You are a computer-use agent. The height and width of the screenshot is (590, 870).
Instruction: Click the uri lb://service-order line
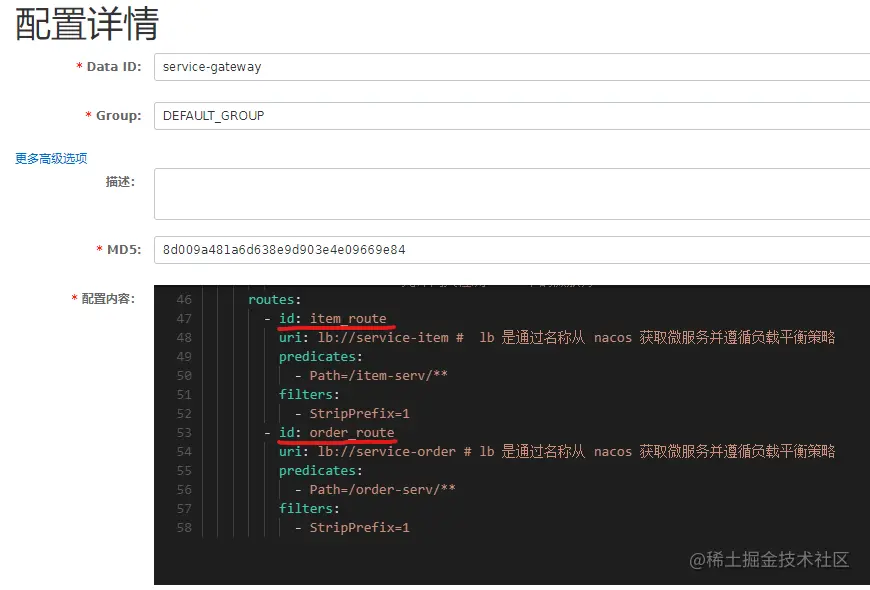(x=557, y=451)
